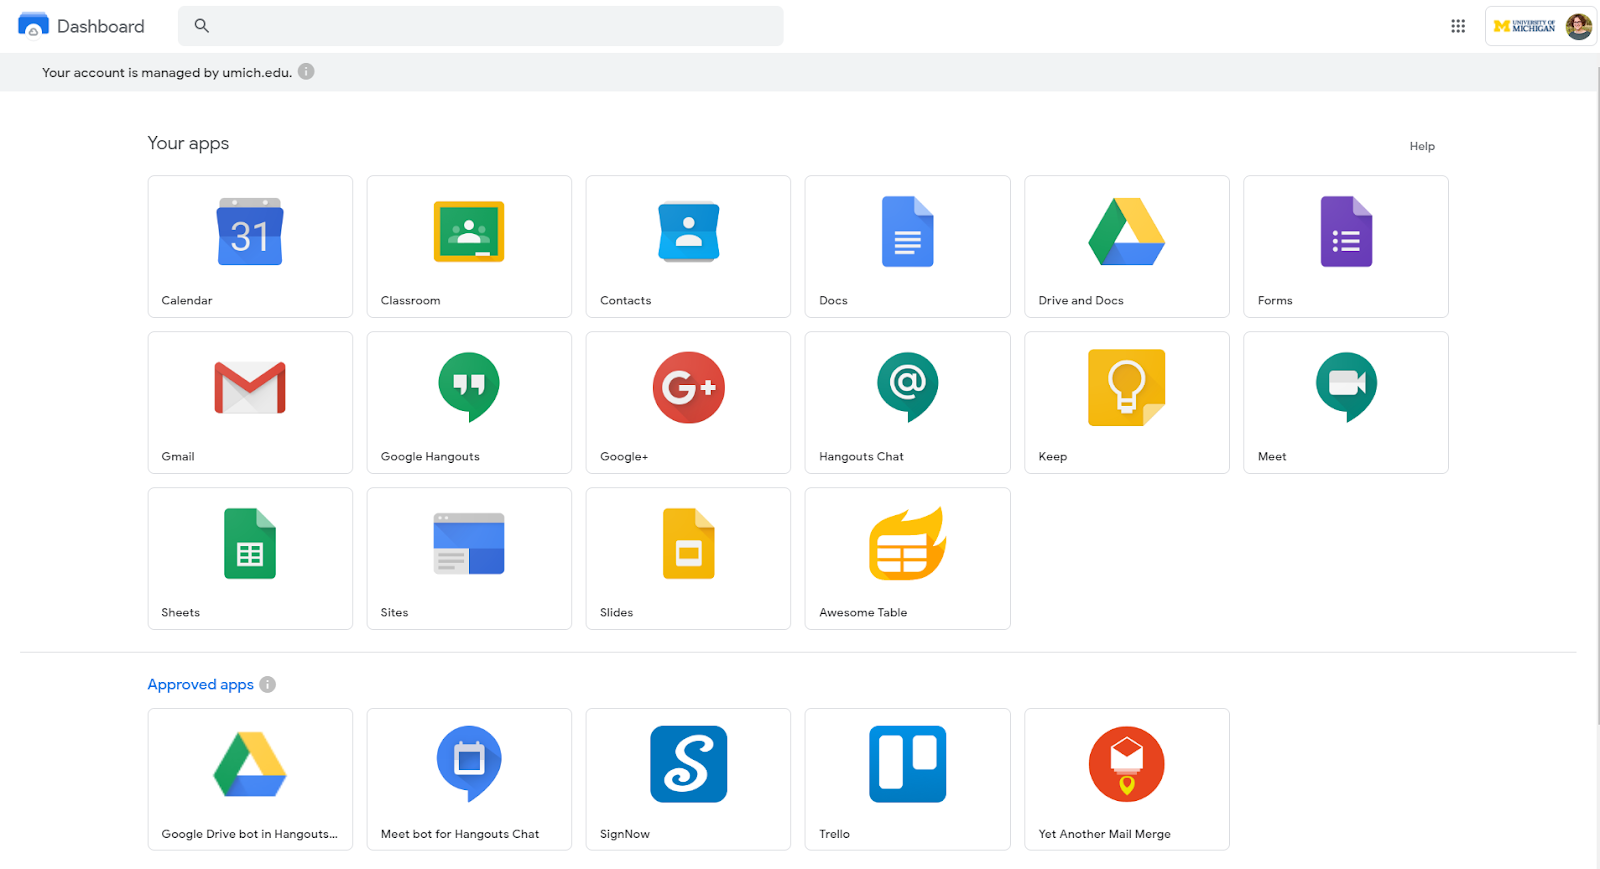Viewport: 1600px width, 869px height.
Task: Launch the Sheets app icon
Action: 250,543
